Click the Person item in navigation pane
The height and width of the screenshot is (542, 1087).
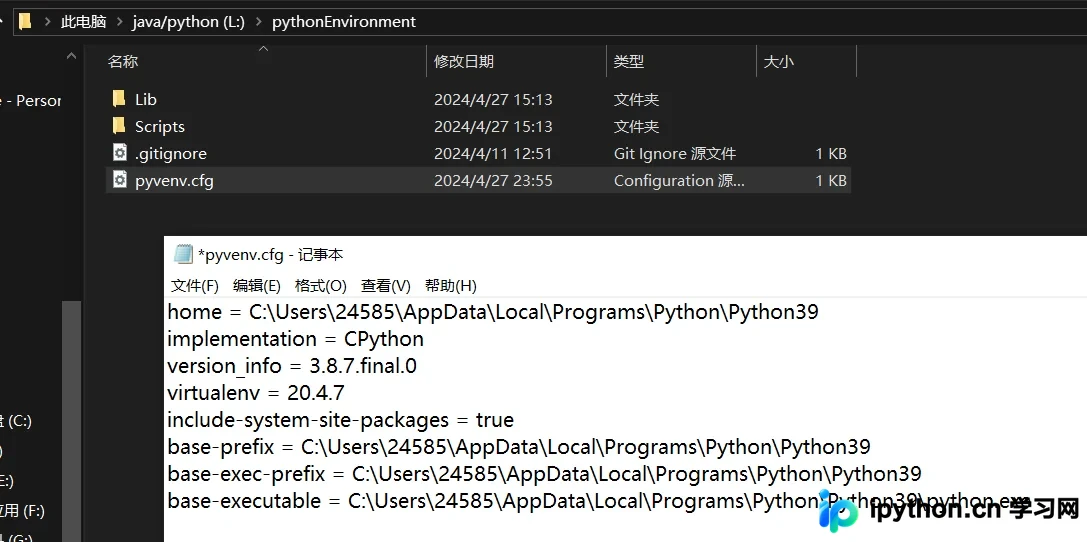tap(31, 100)
